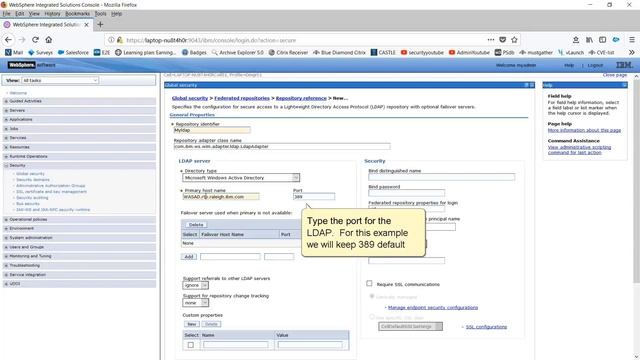Open the SSL configurations link
This screenshot has width=640, height=360.
[x=486, y=327]
